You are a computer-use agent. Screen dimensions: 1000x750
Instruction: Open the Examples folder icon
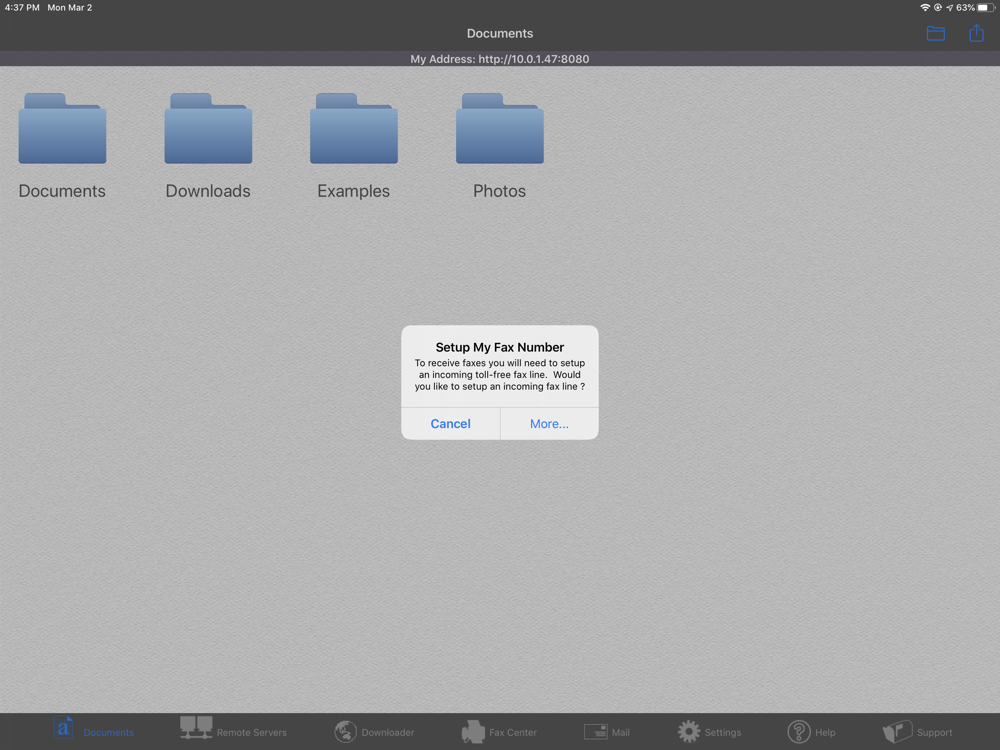353,128
